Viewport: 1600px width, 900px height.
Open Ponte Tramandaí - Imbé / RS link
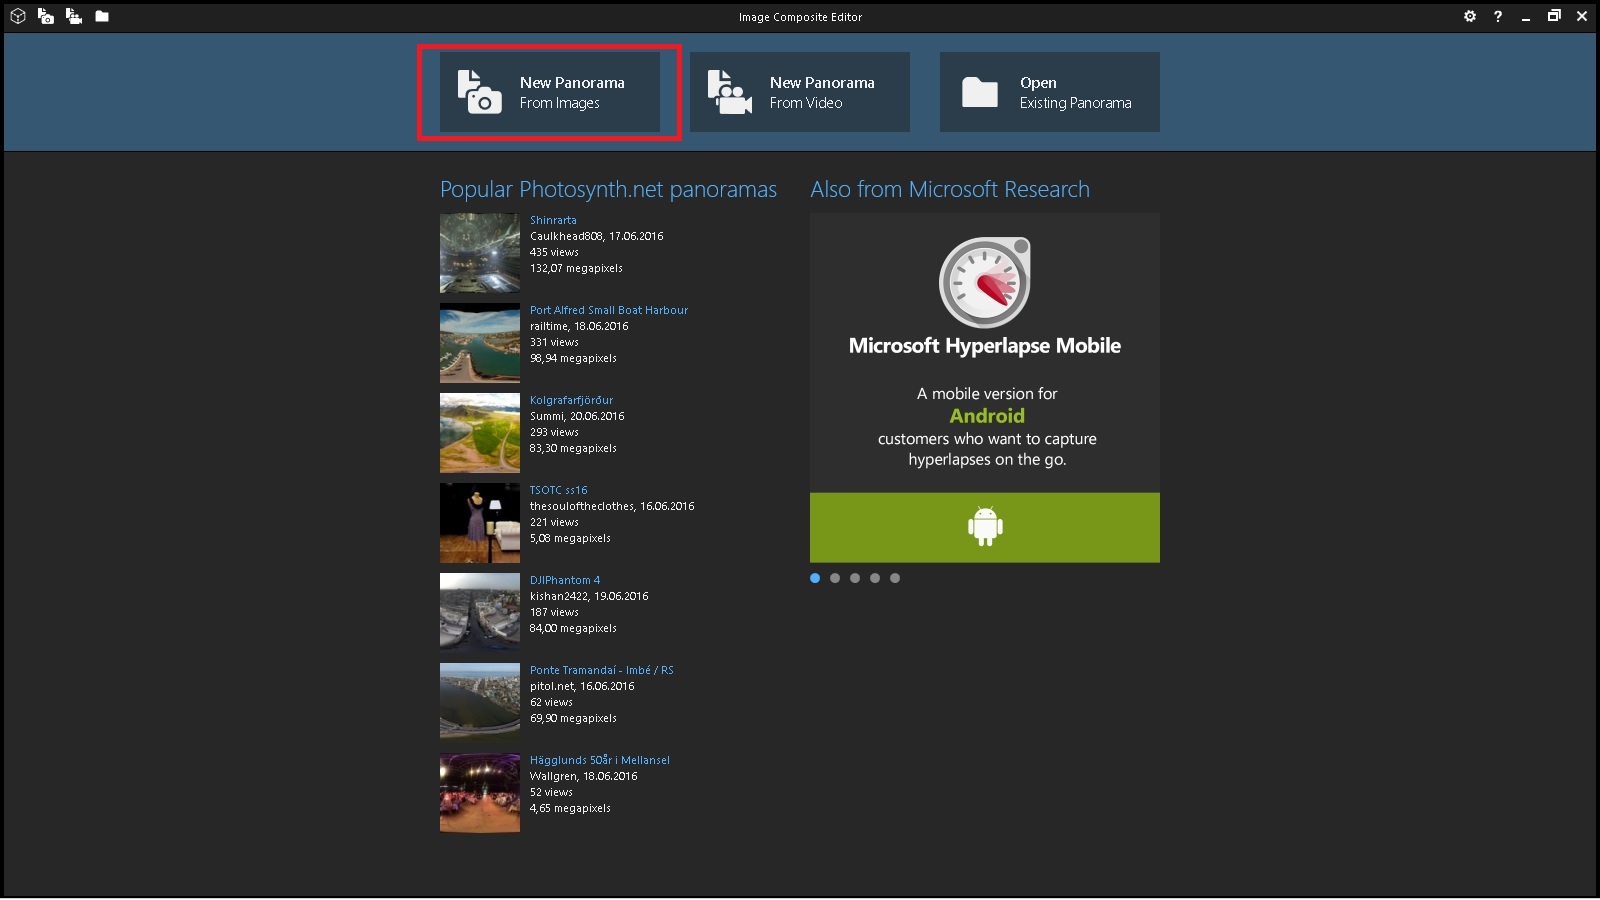click(602, 670)
